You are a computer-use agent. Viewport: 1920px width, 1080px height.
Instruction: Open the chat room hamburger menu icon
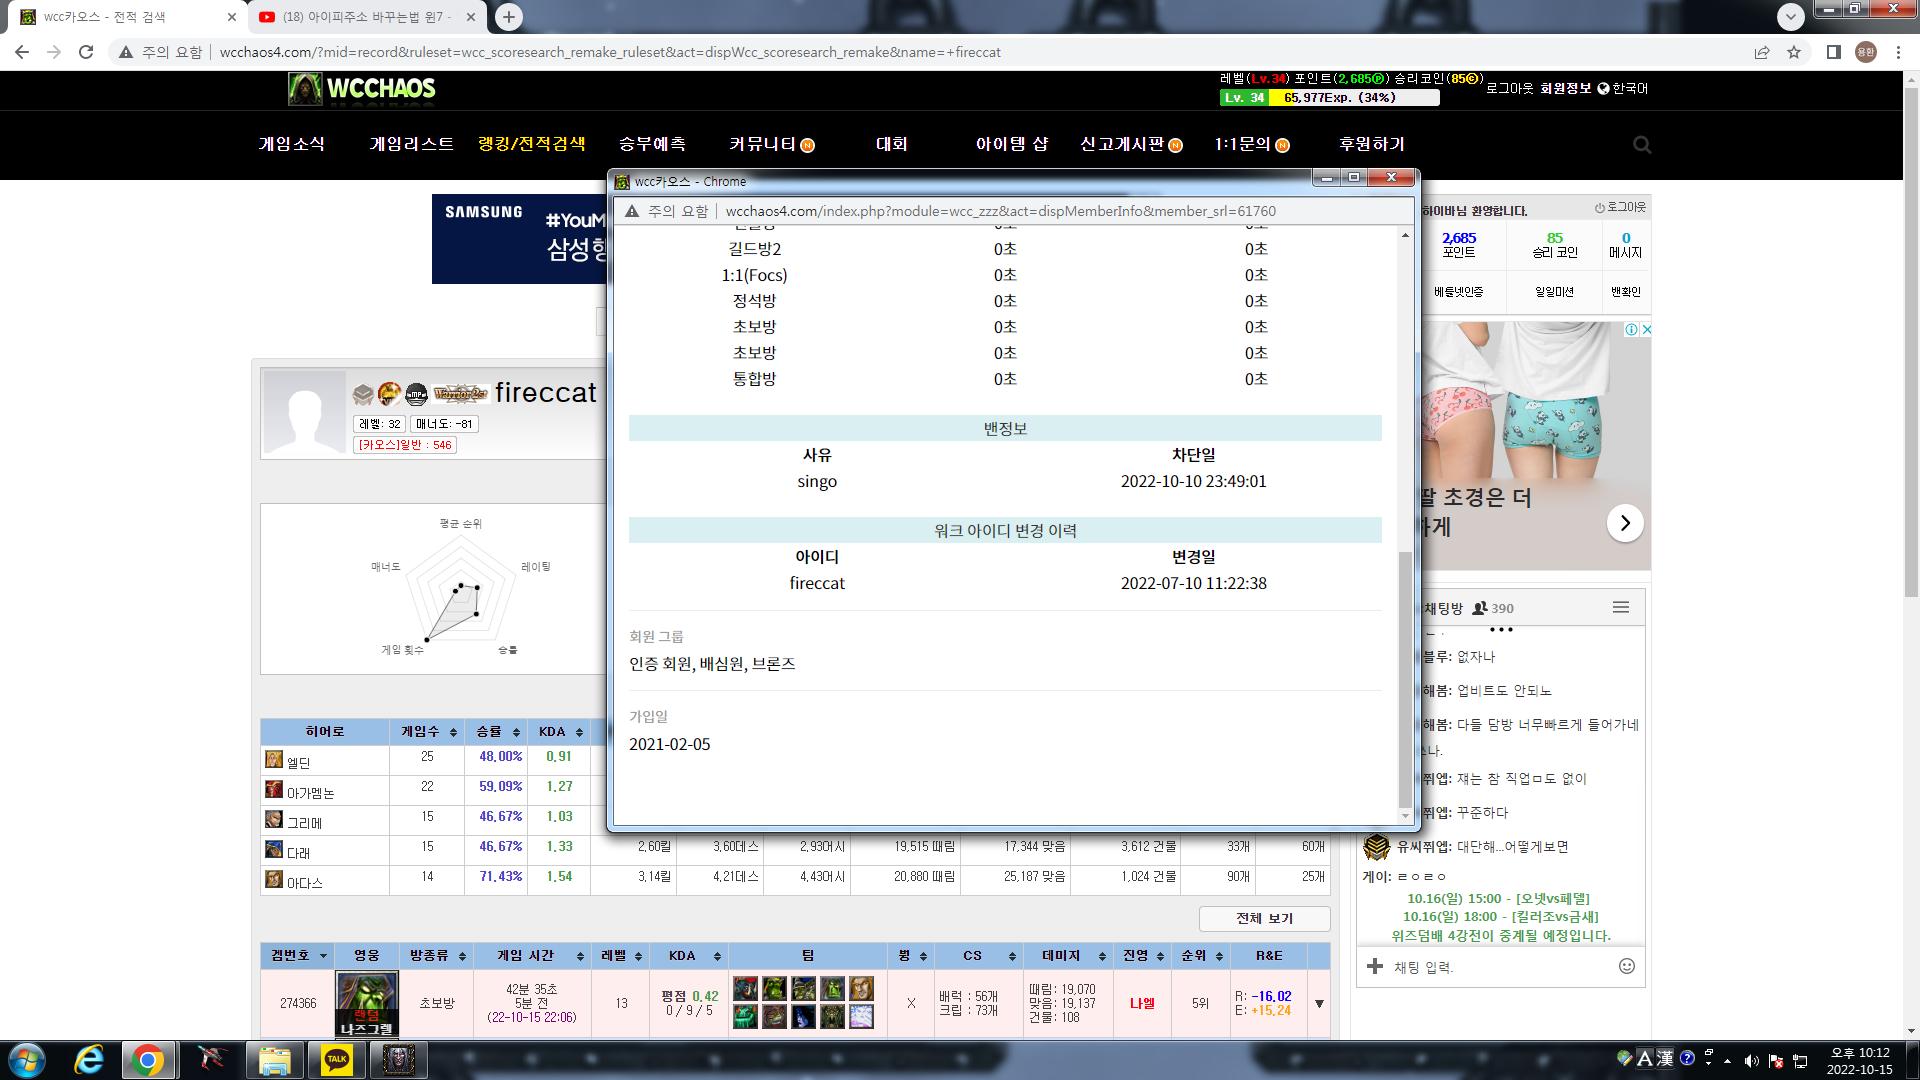tap(1621, 607)
